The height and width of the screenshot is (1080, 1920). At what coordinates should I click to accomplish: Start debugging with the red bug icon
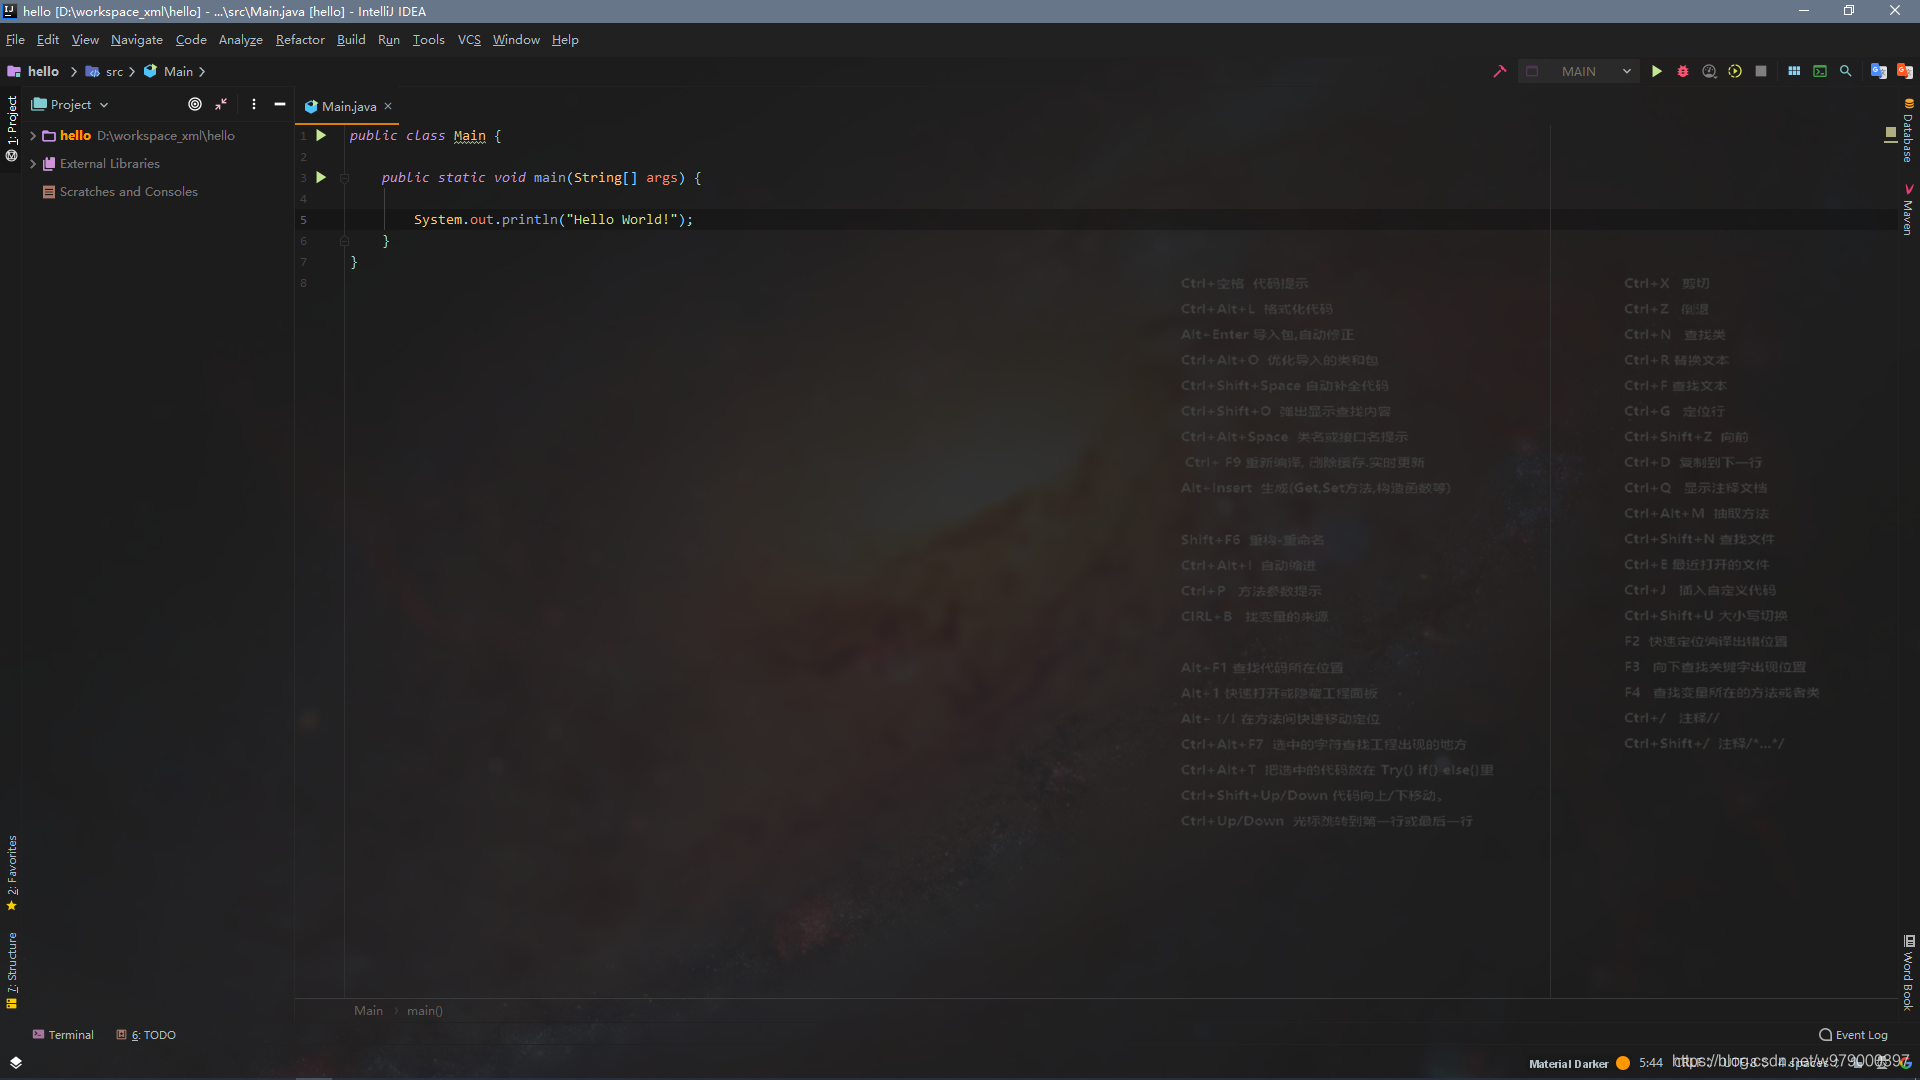pyautogui.click(x=1683, y=71)
